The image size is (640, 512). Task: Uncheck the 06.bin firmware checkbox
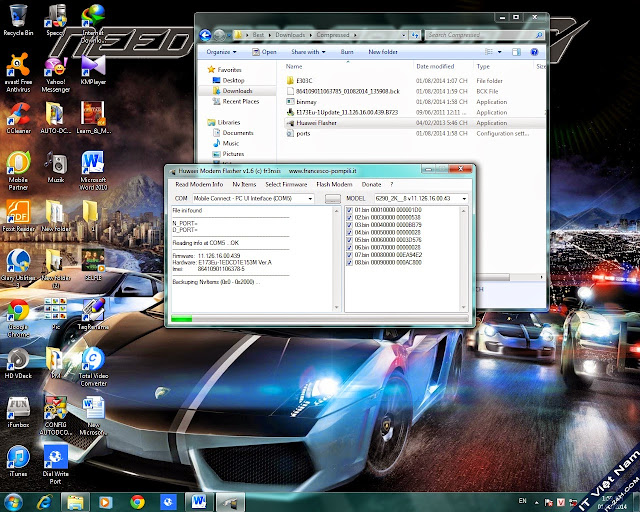[x=349, y=247]
